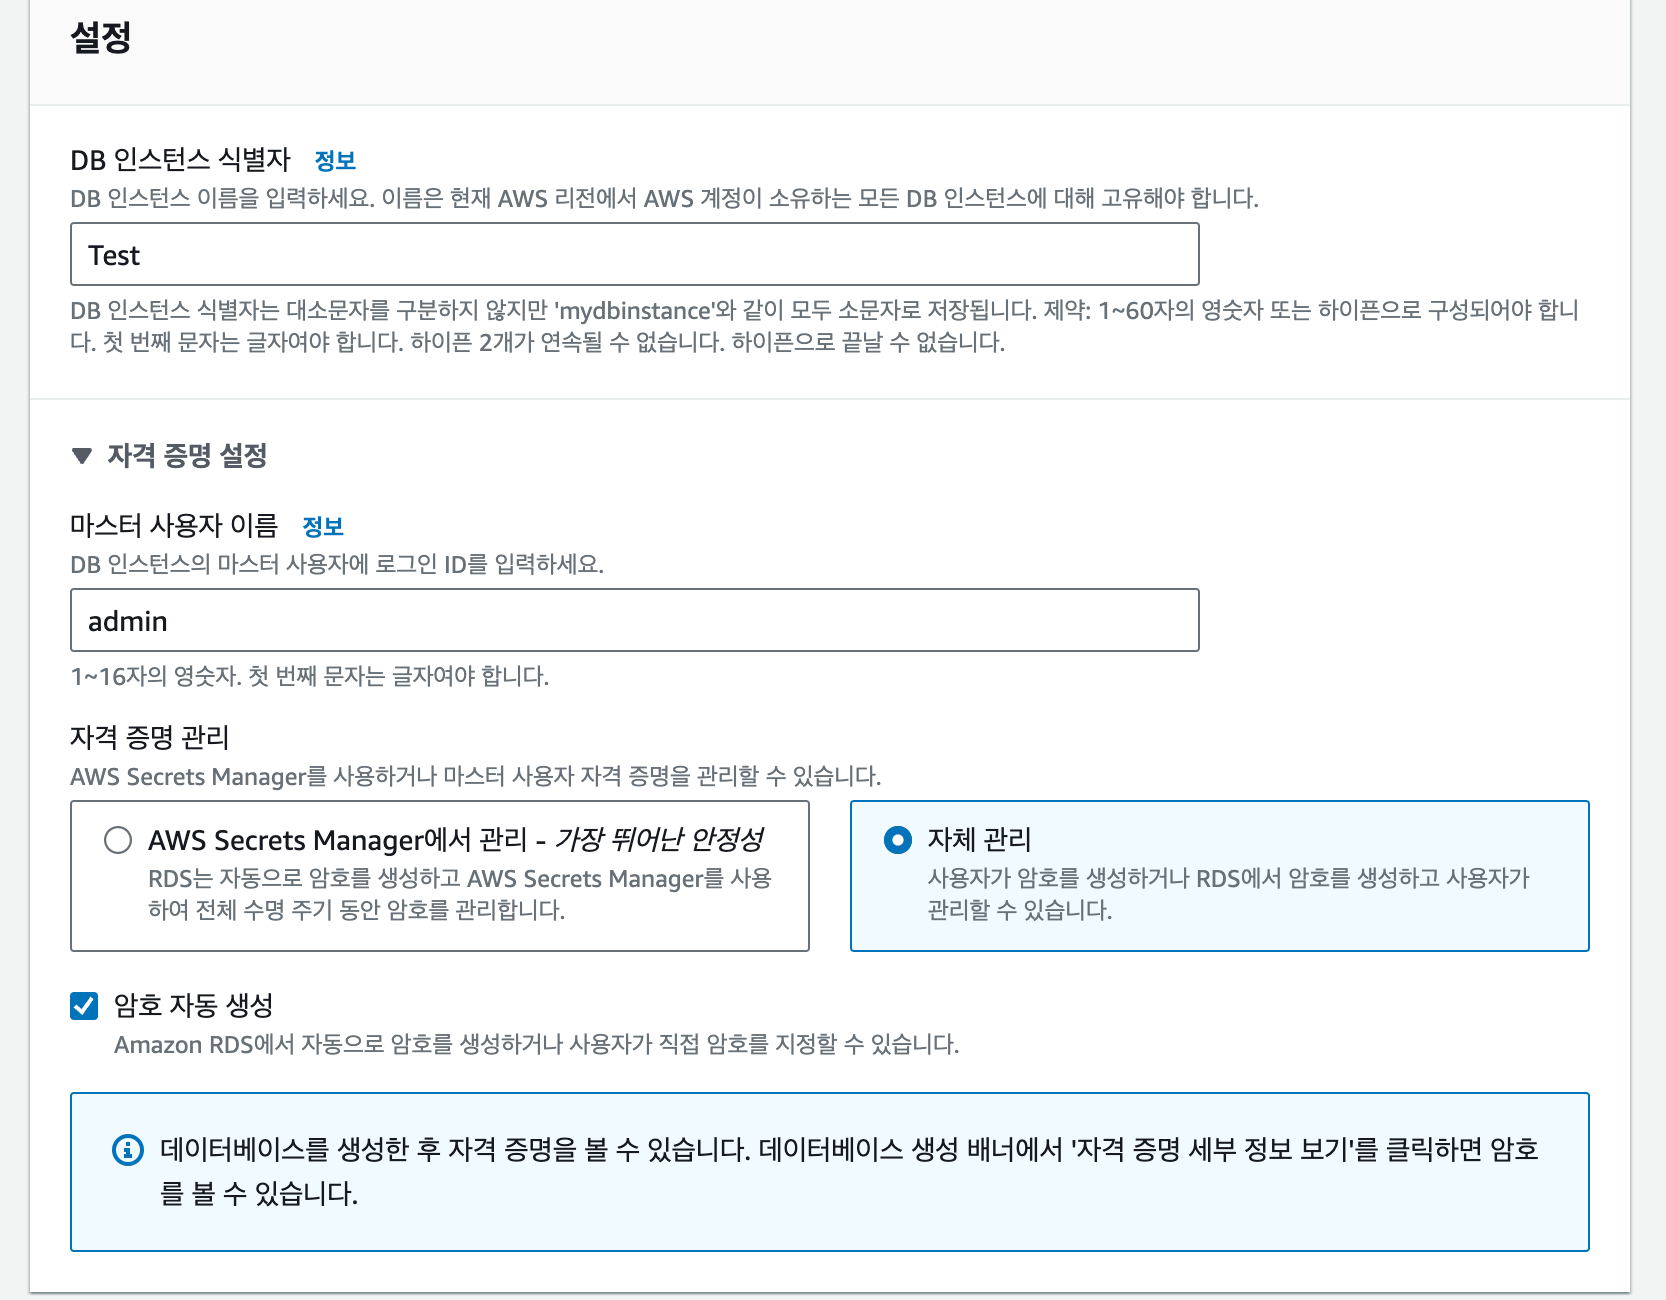Click the 1~16자의 영숫자 constraint hint text
This screenshot has height=1300, width=1666.
click(310, 676)
